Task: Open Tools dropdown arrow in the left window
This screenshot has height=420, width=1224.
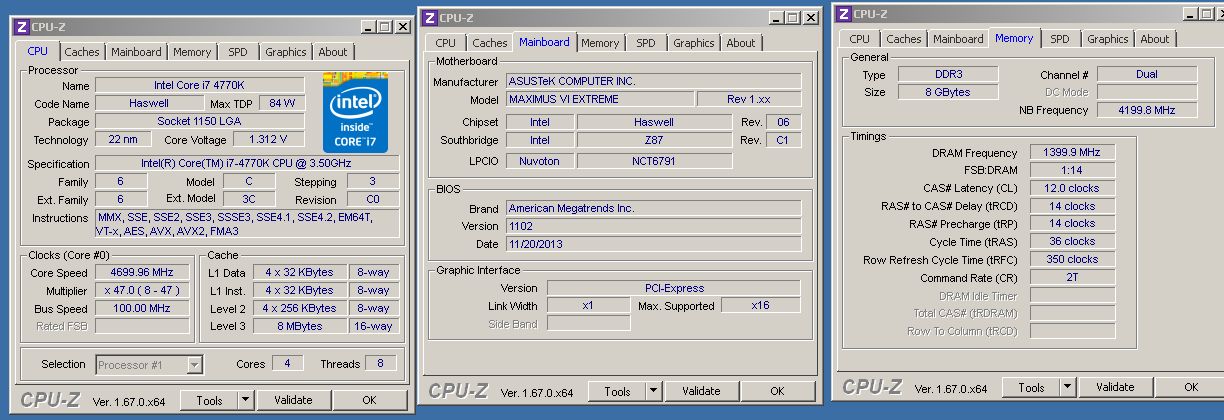Action: pos(245,400)
